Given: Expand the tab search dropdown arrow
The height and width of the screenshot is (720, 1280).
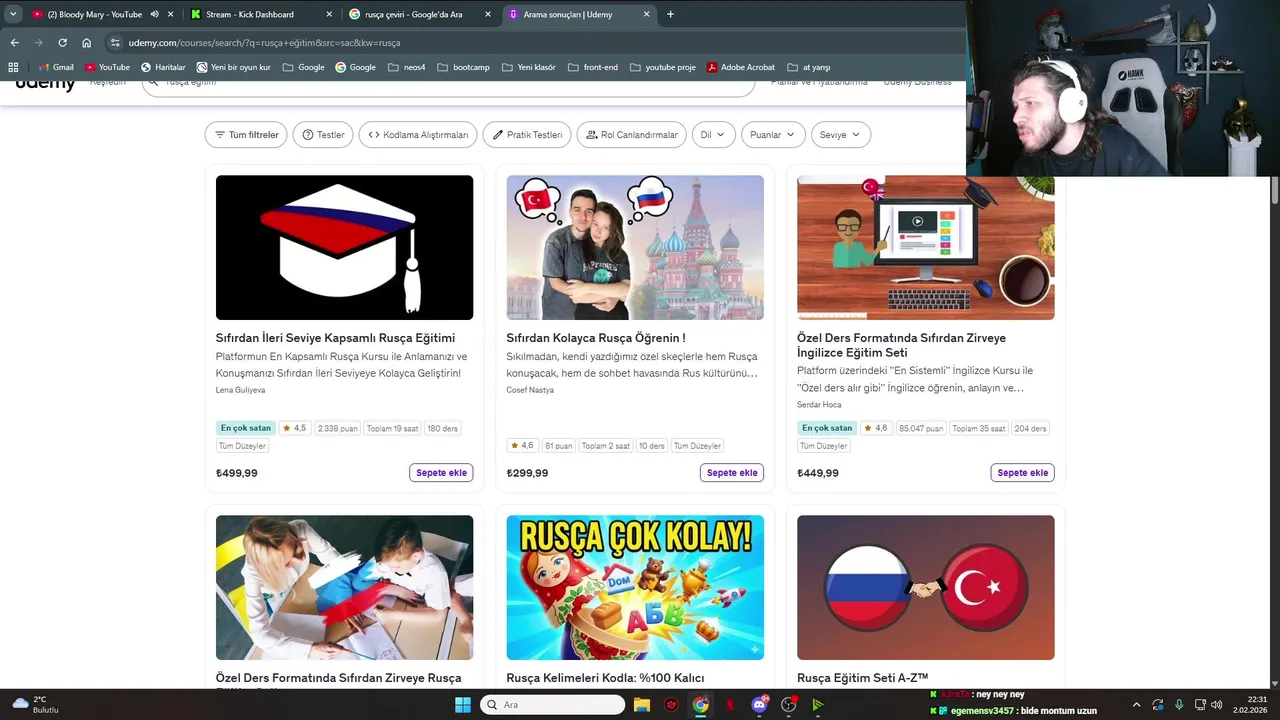Looking at the screenshot, I should 13,14.
